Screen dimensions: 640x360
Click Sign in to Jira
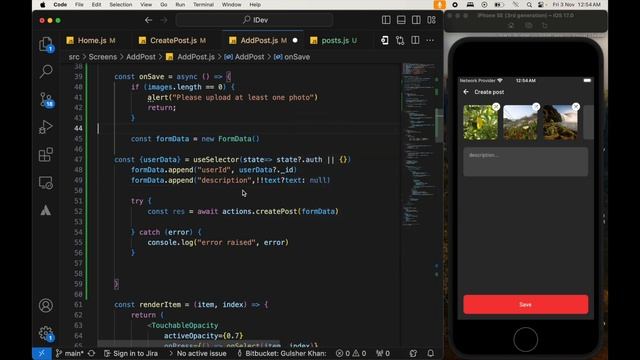coord(131,353)
